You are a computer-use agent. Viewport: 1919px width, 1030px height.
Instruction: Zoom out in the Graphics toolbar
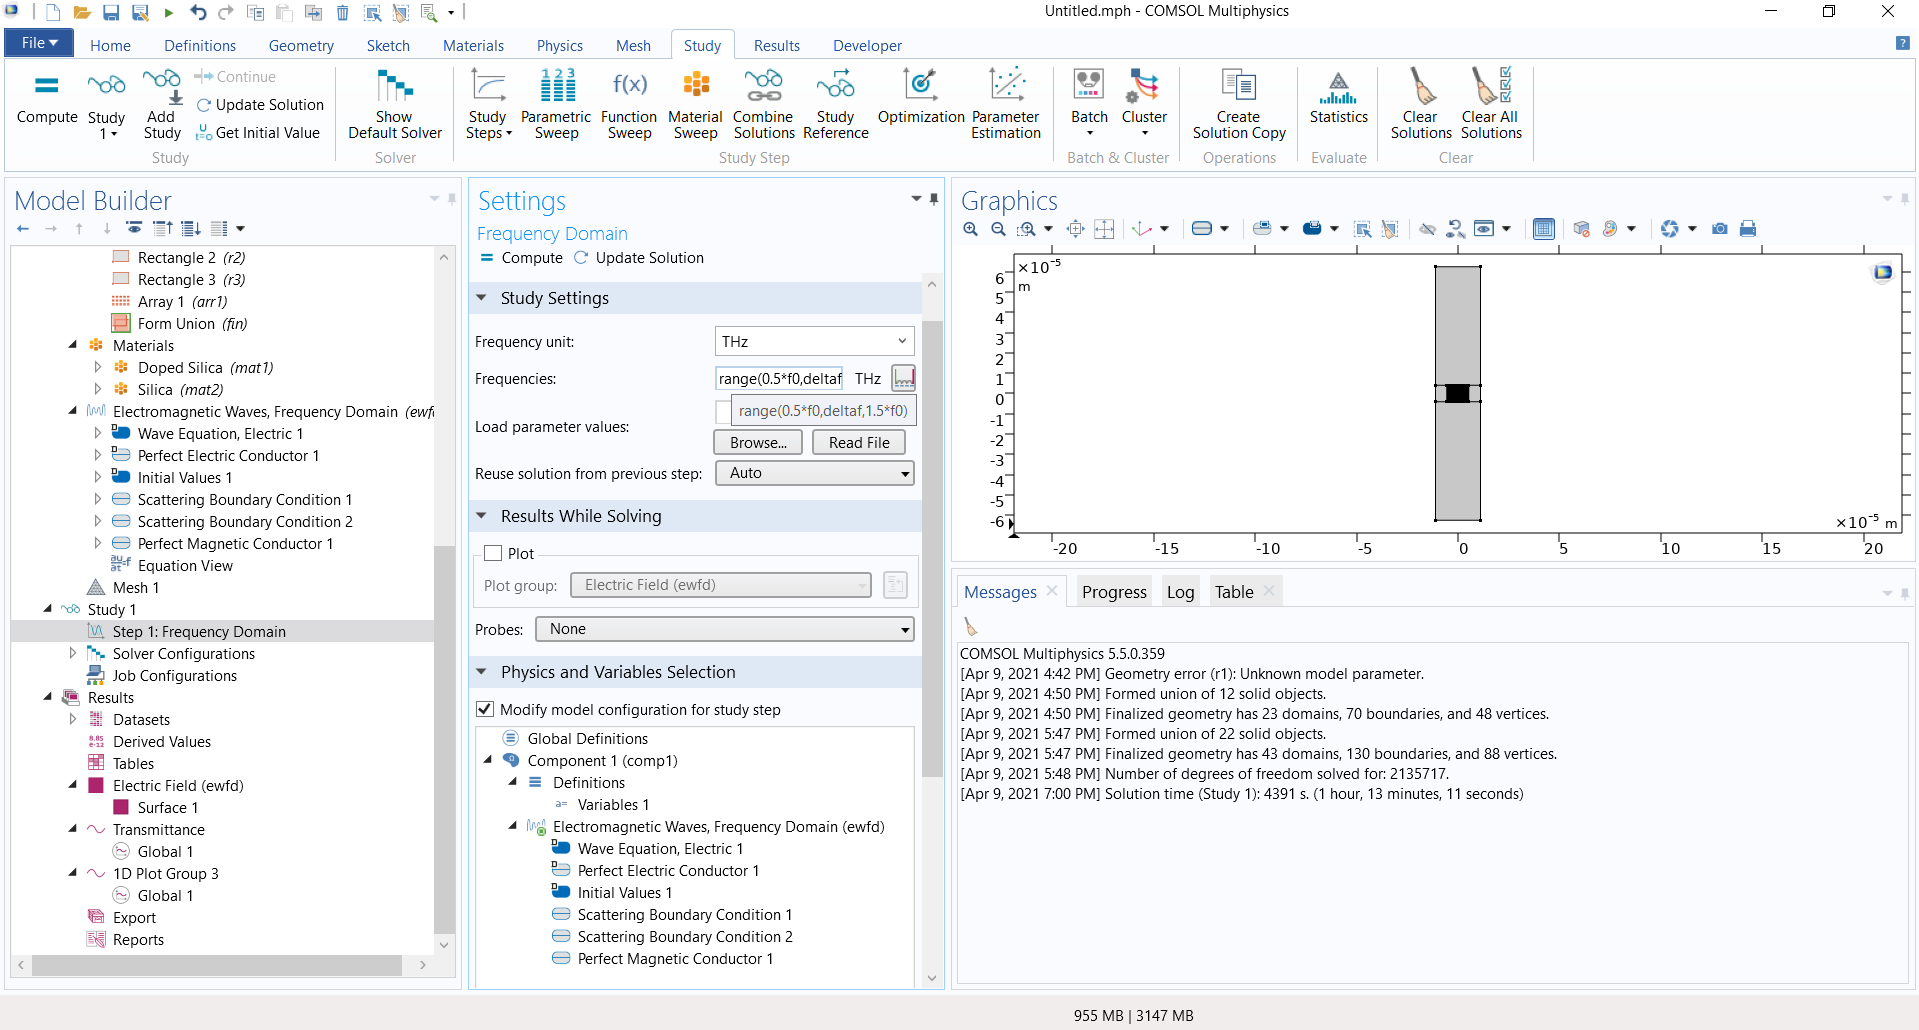(x=998, y=229)
